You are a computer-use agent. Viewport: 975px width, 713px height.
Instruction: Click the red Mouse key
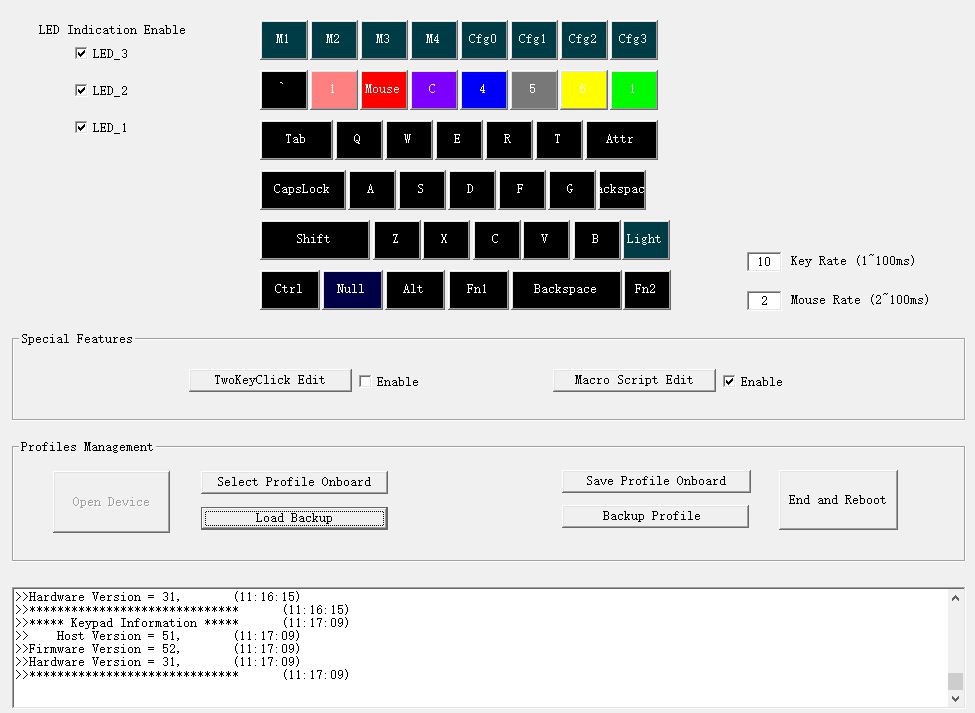384,90
